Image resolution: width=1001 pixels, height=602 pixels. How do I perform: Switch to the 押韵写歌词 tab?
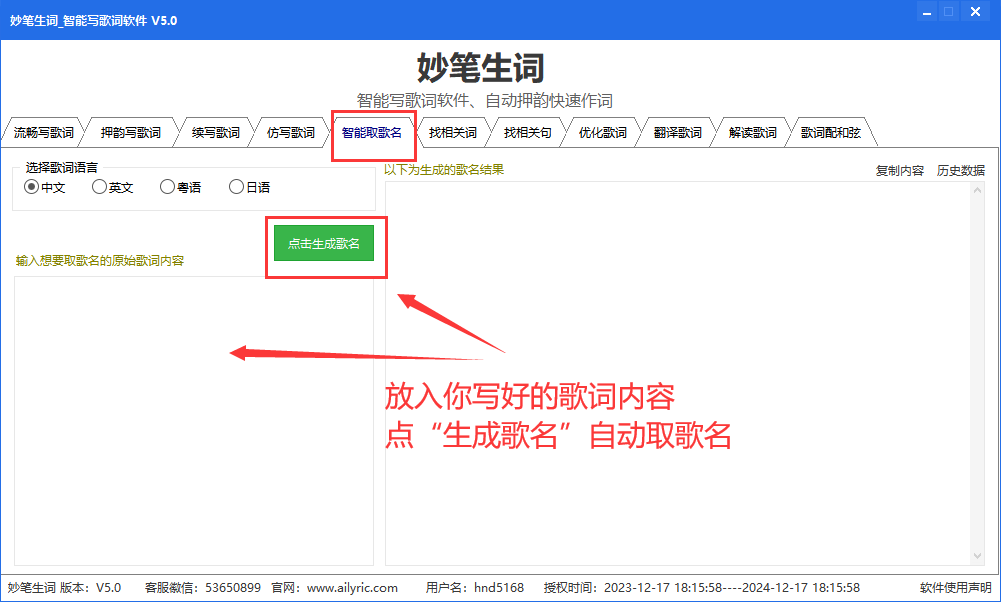pyautogui.click(x=130, y=133)
